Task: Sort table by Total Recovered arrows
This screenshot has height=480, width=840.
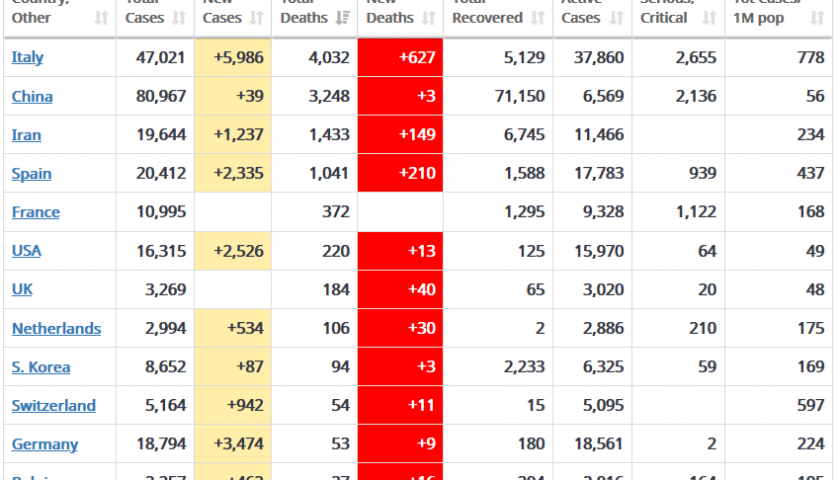Action: (x=537, y=18)
